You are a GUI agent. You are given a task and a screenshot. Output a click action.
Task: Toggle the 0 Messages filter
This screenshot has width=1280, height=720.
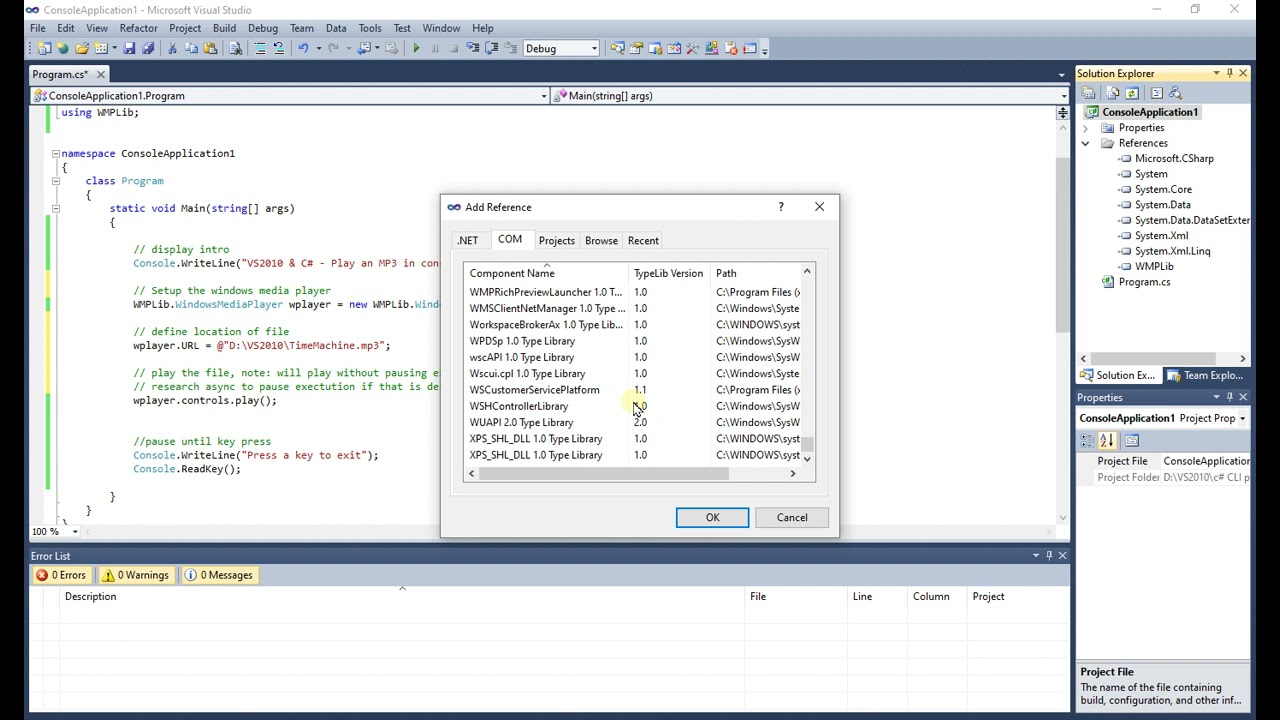click(219, 575)
